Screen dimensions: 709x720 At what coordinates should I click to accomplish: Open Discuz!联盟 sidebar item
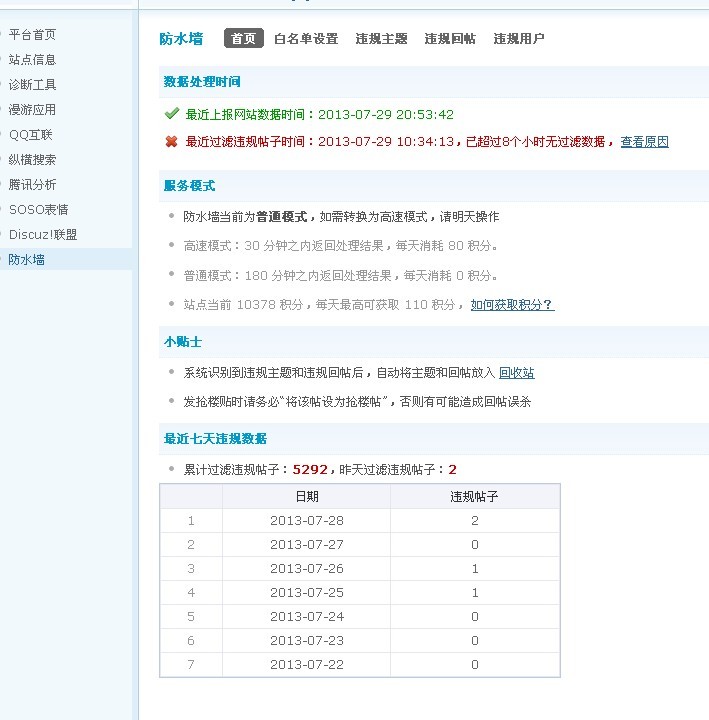click(43, 235)
